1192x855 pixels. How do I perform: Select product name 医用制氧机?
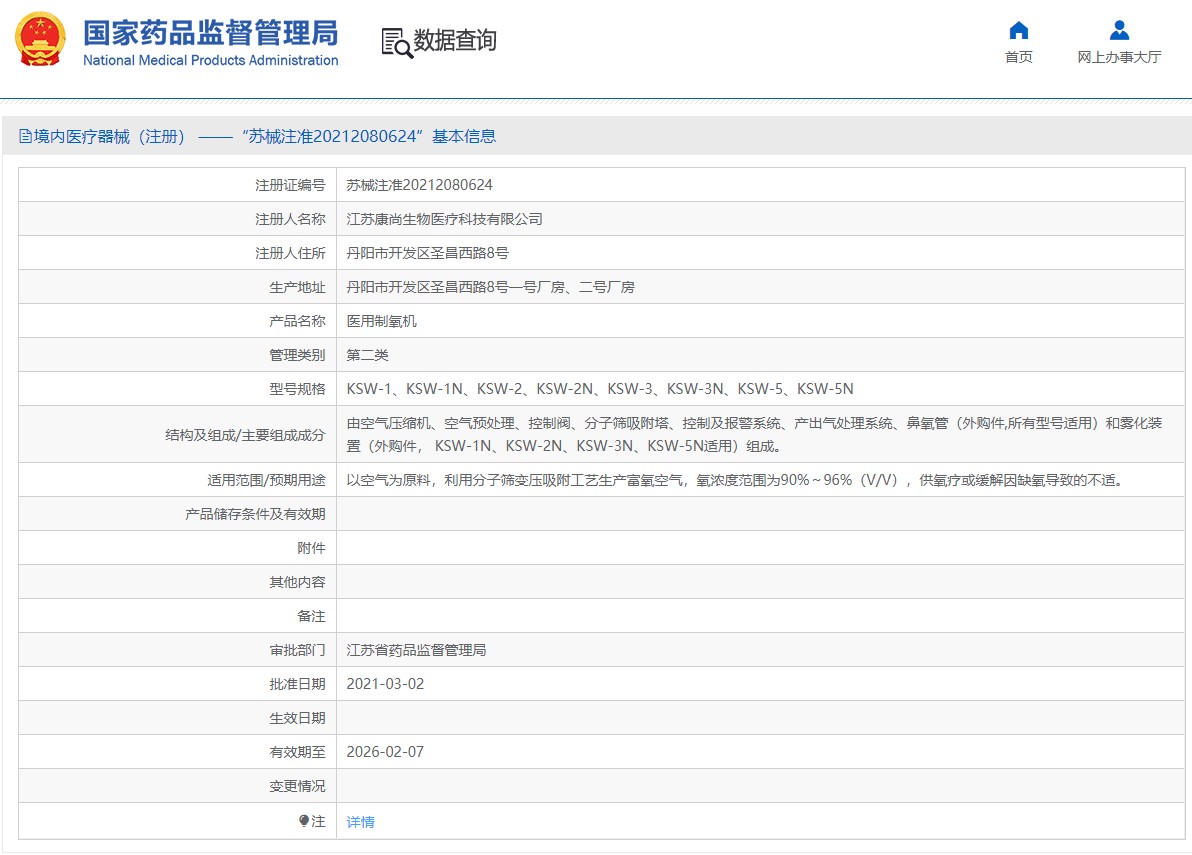coord(382,321)
